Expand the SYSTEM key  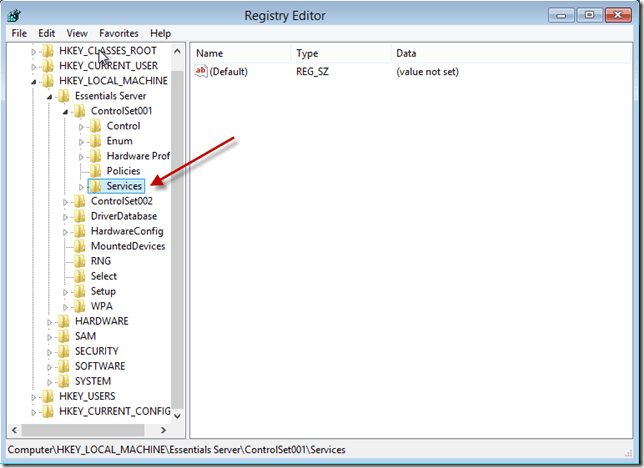[x=49, y=382]
